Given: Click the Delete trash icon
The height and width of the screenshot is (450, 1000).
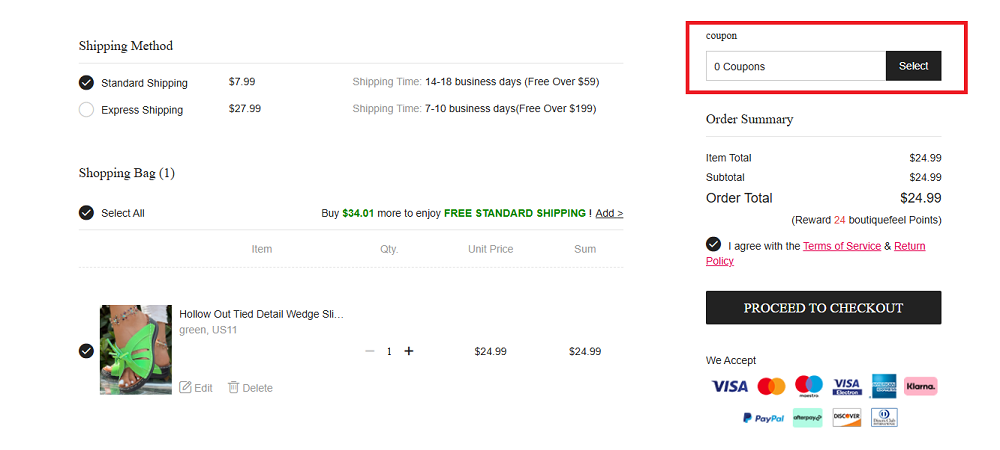Looking at the screenshot, I should (x=233, y=388).
